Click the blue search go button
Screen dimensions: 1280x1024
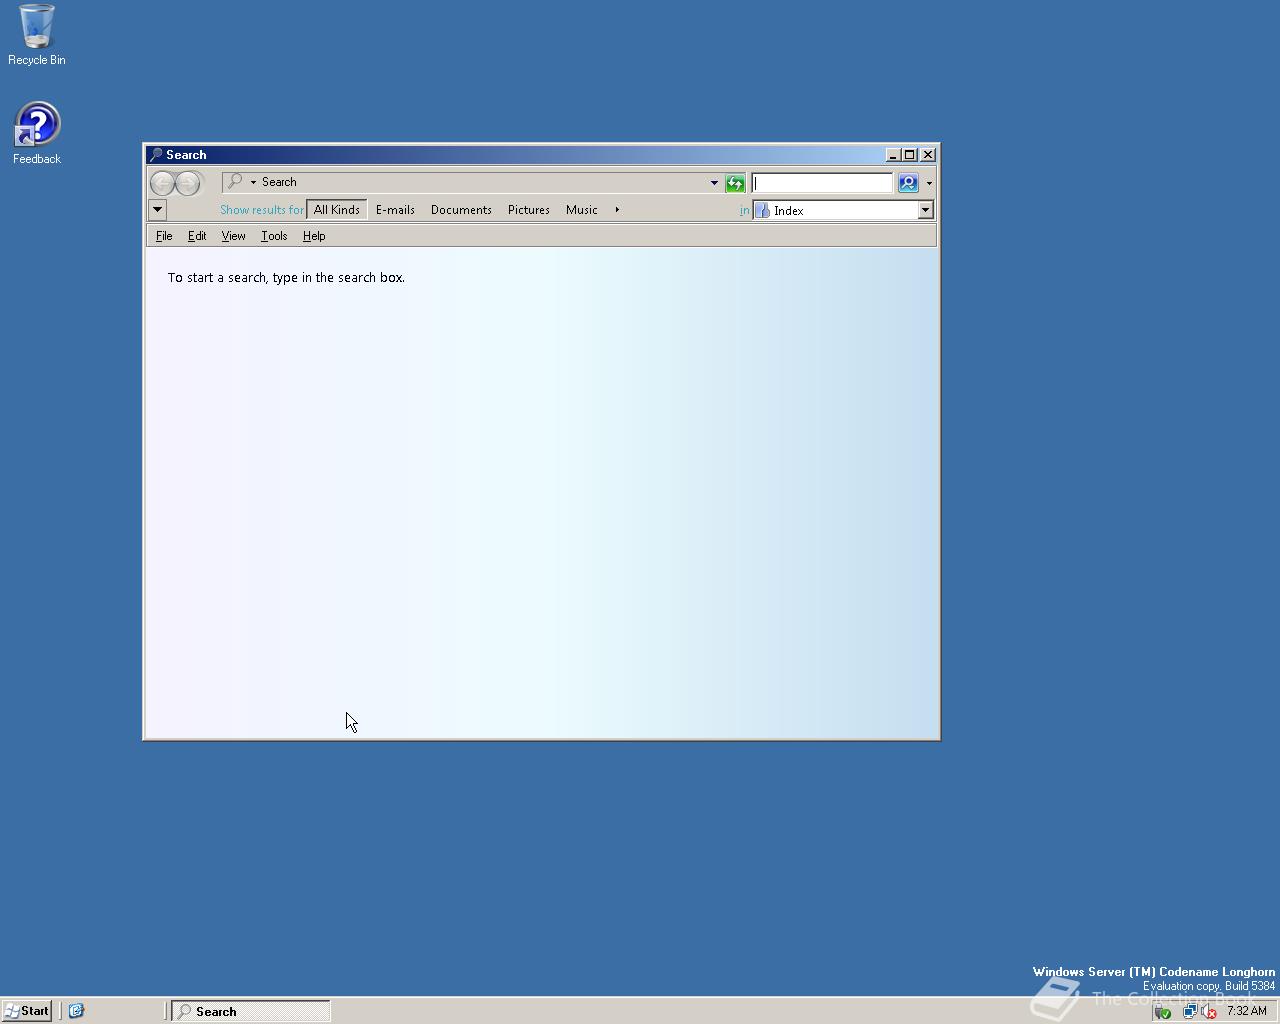click(908, 183)
